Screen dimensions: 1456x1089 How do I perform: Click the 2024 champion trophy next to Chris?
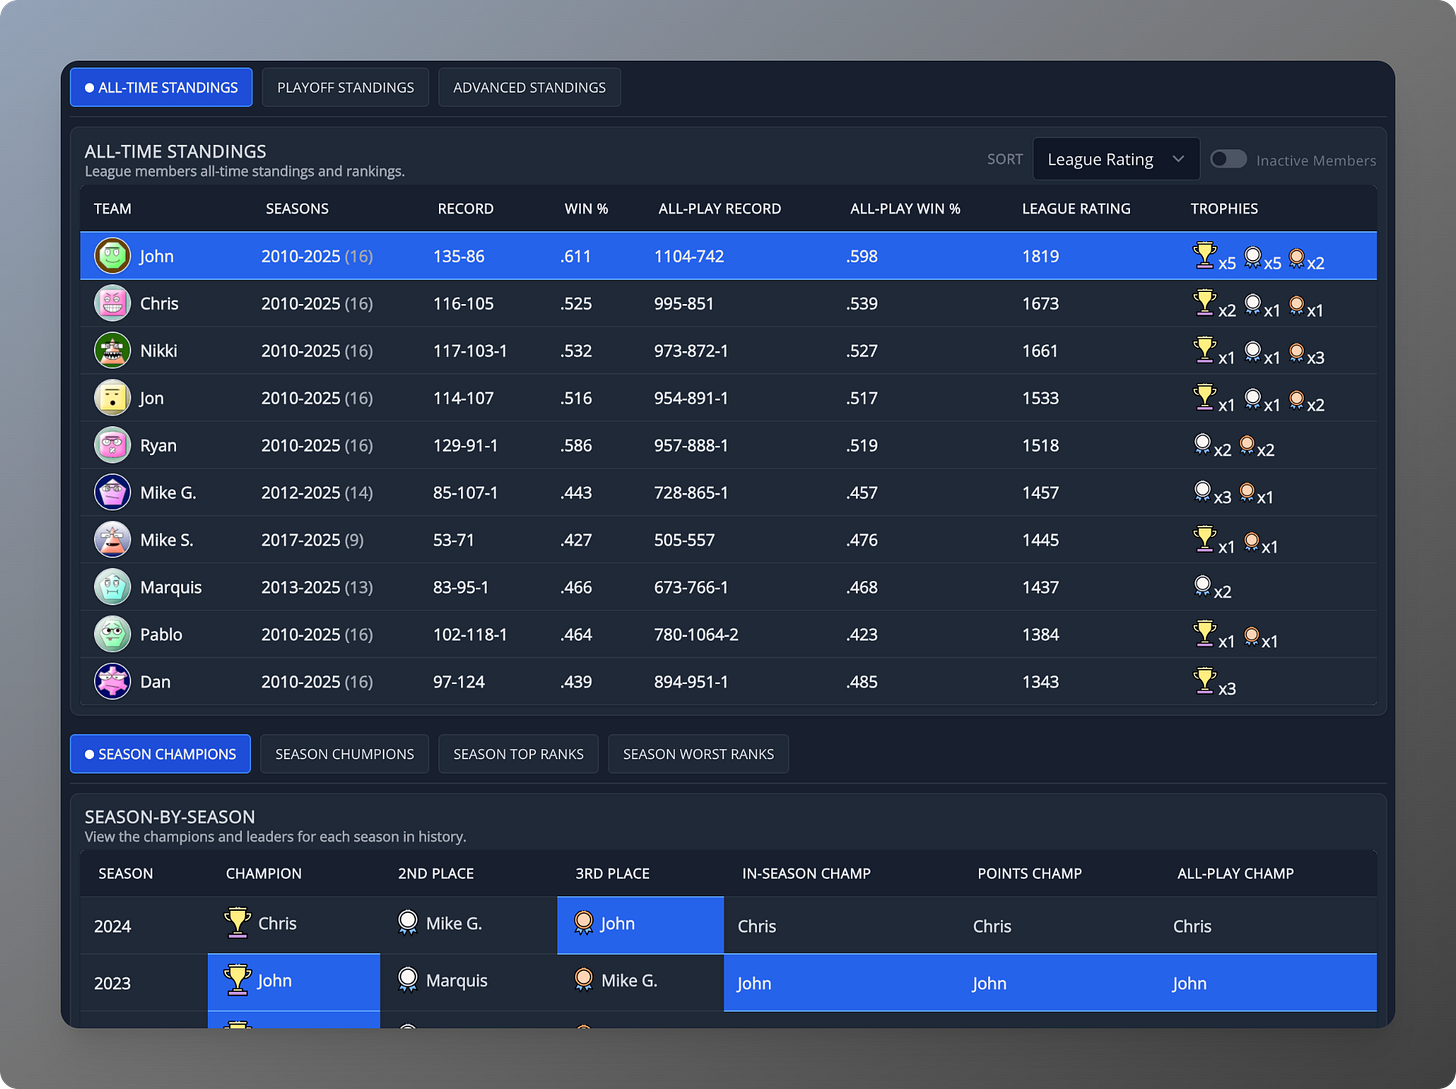point(237,923)
